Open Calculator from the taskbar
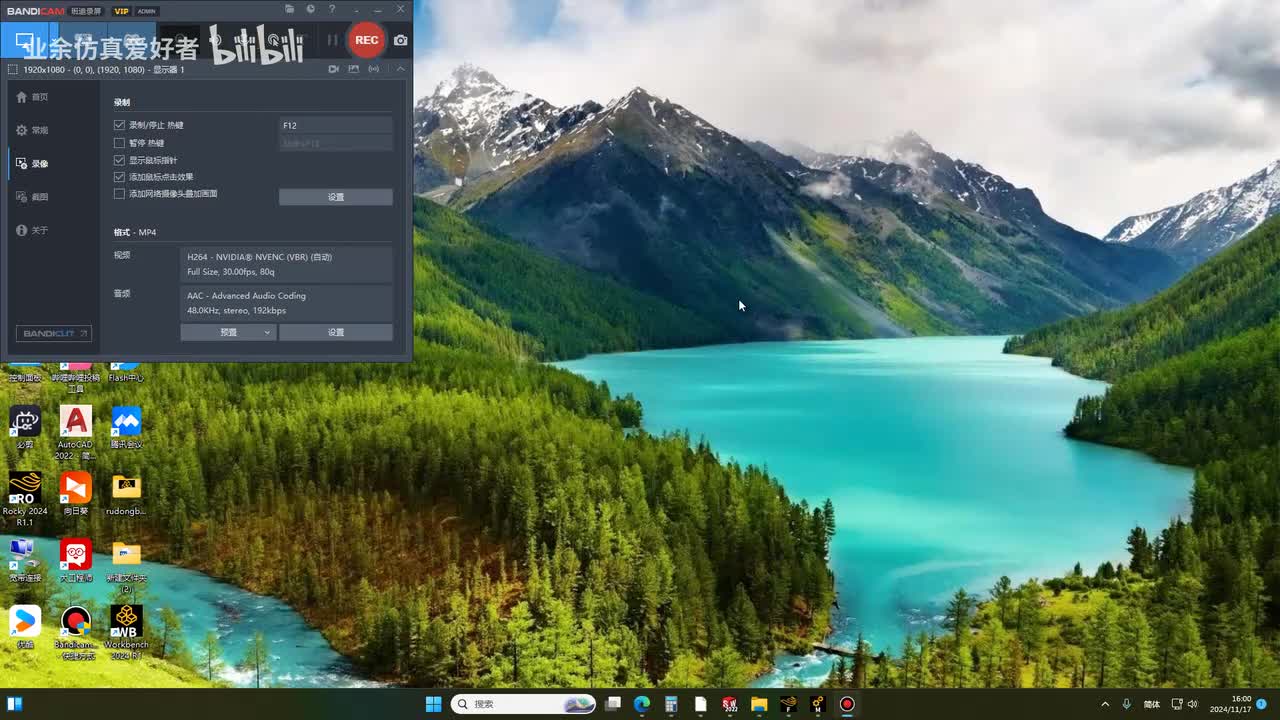This screenshot has width=1280, height=720. coord(671,704)
